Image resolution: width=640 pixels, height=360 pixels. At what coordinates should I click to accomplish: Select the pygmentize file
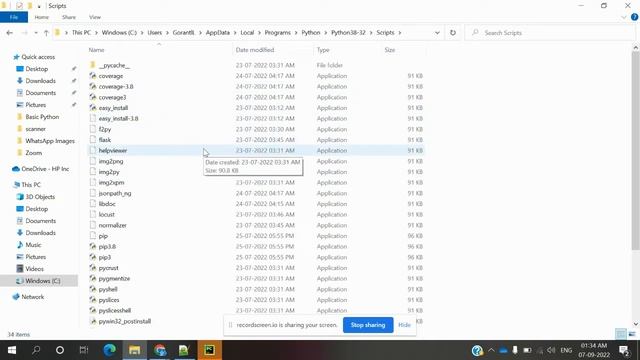[114, 278]
